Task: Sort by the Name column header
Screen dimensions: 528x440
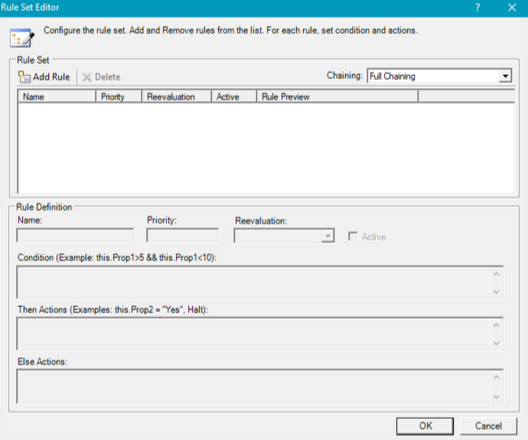Action: [x=57, y=97]
